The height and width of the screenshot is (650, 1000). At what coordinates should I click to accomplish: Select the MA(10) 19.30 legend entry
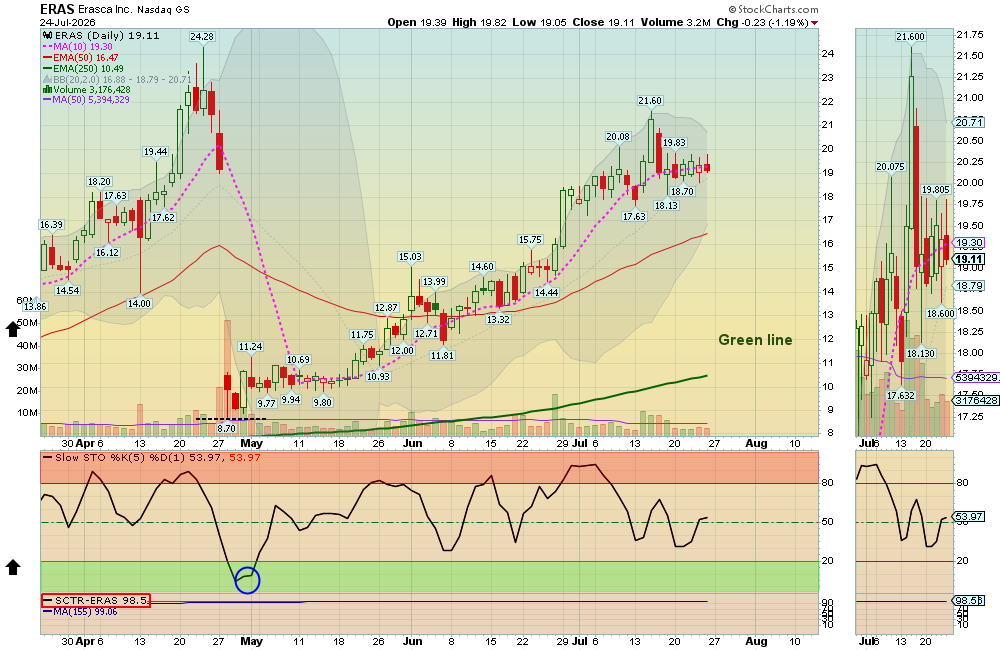point(78,47)
